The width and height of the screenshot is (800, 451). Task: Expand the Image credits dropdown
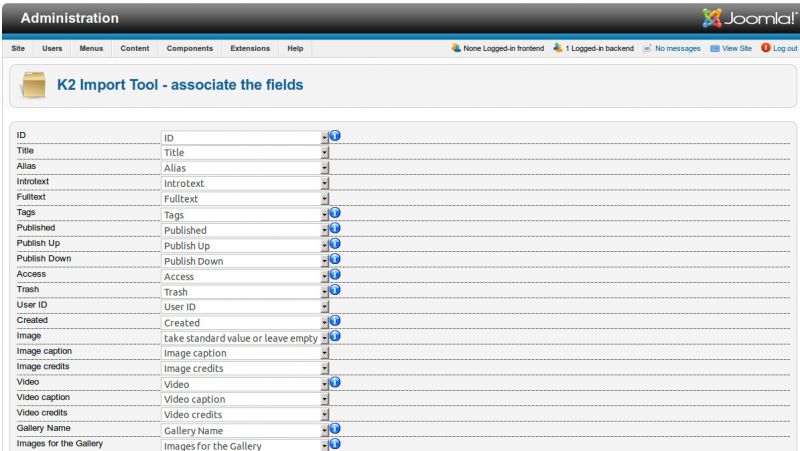point(245,368)
